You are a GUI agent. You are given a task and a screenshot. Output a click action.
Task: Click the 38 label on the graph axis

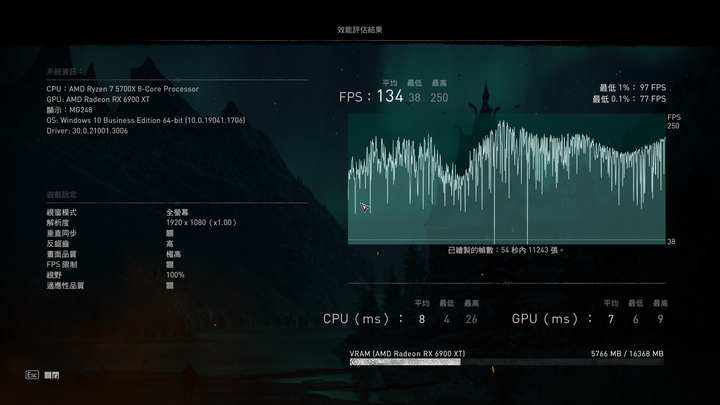tap(671, 242)
